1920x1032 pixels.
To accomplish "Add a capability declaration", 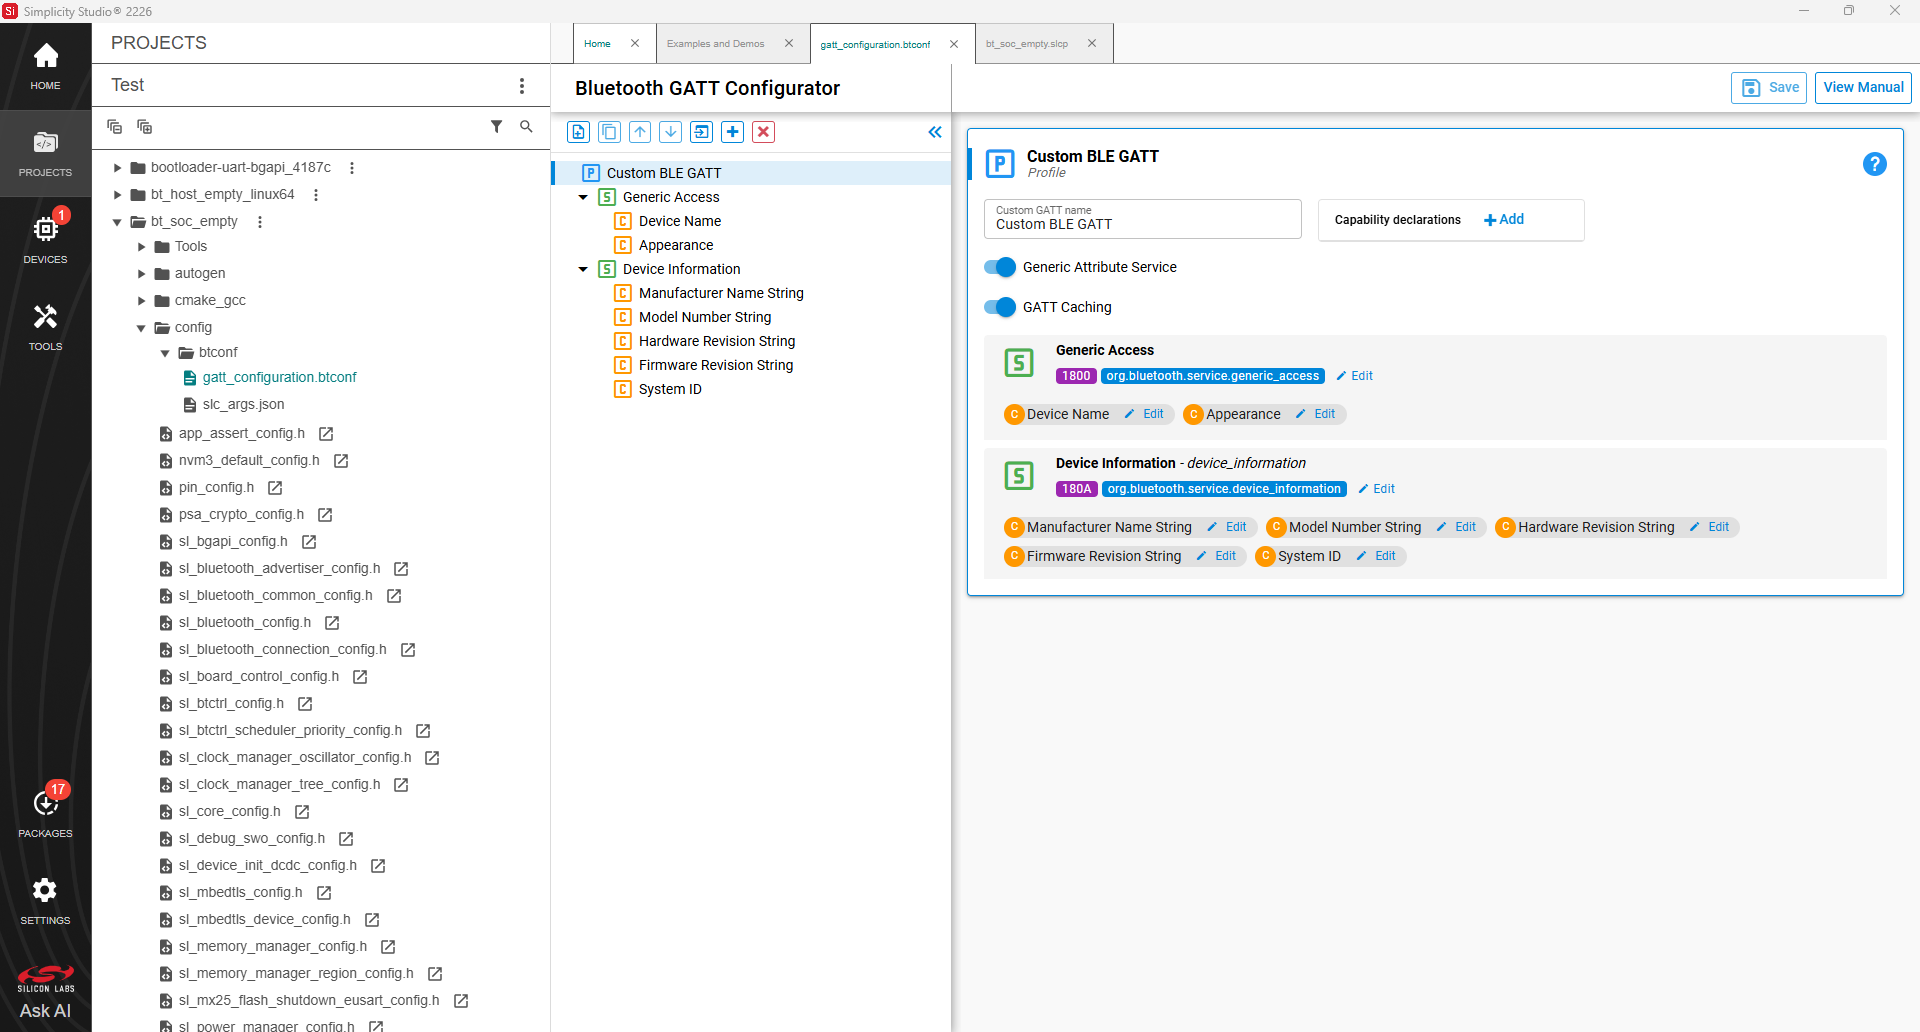I will tap(1504, 220).
